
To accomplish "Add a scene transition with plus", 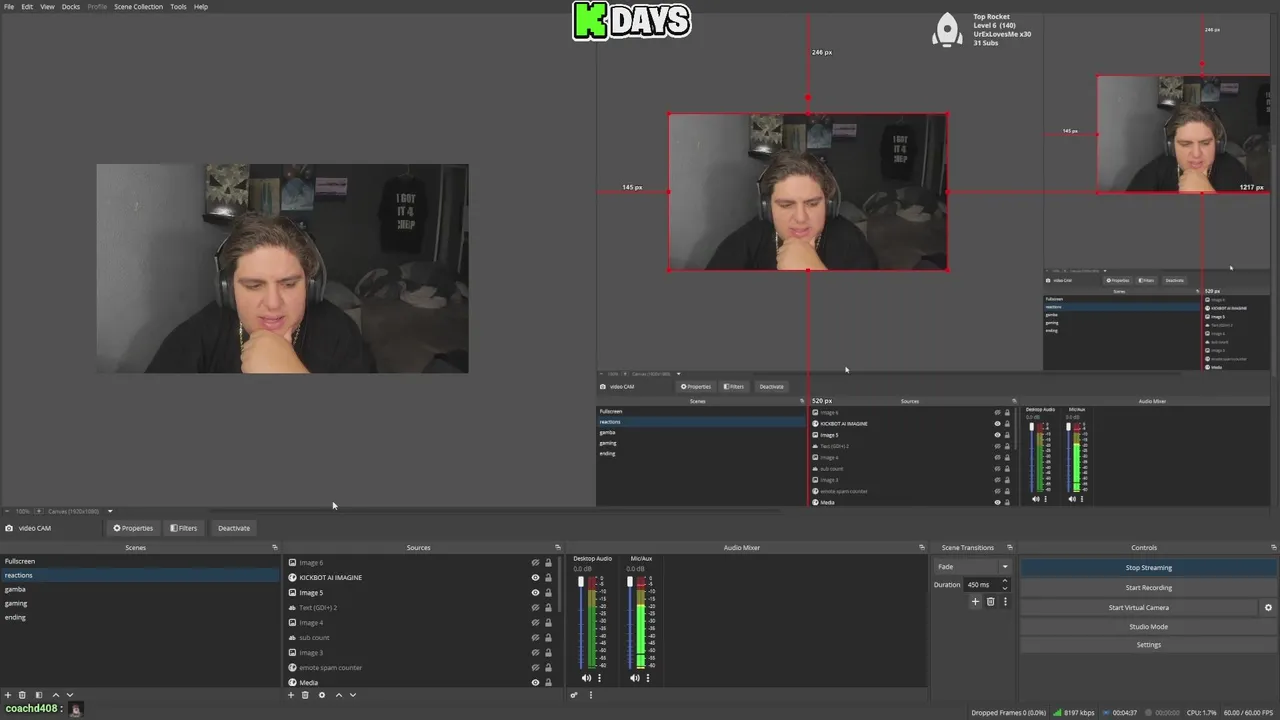I will coord(975,601).
